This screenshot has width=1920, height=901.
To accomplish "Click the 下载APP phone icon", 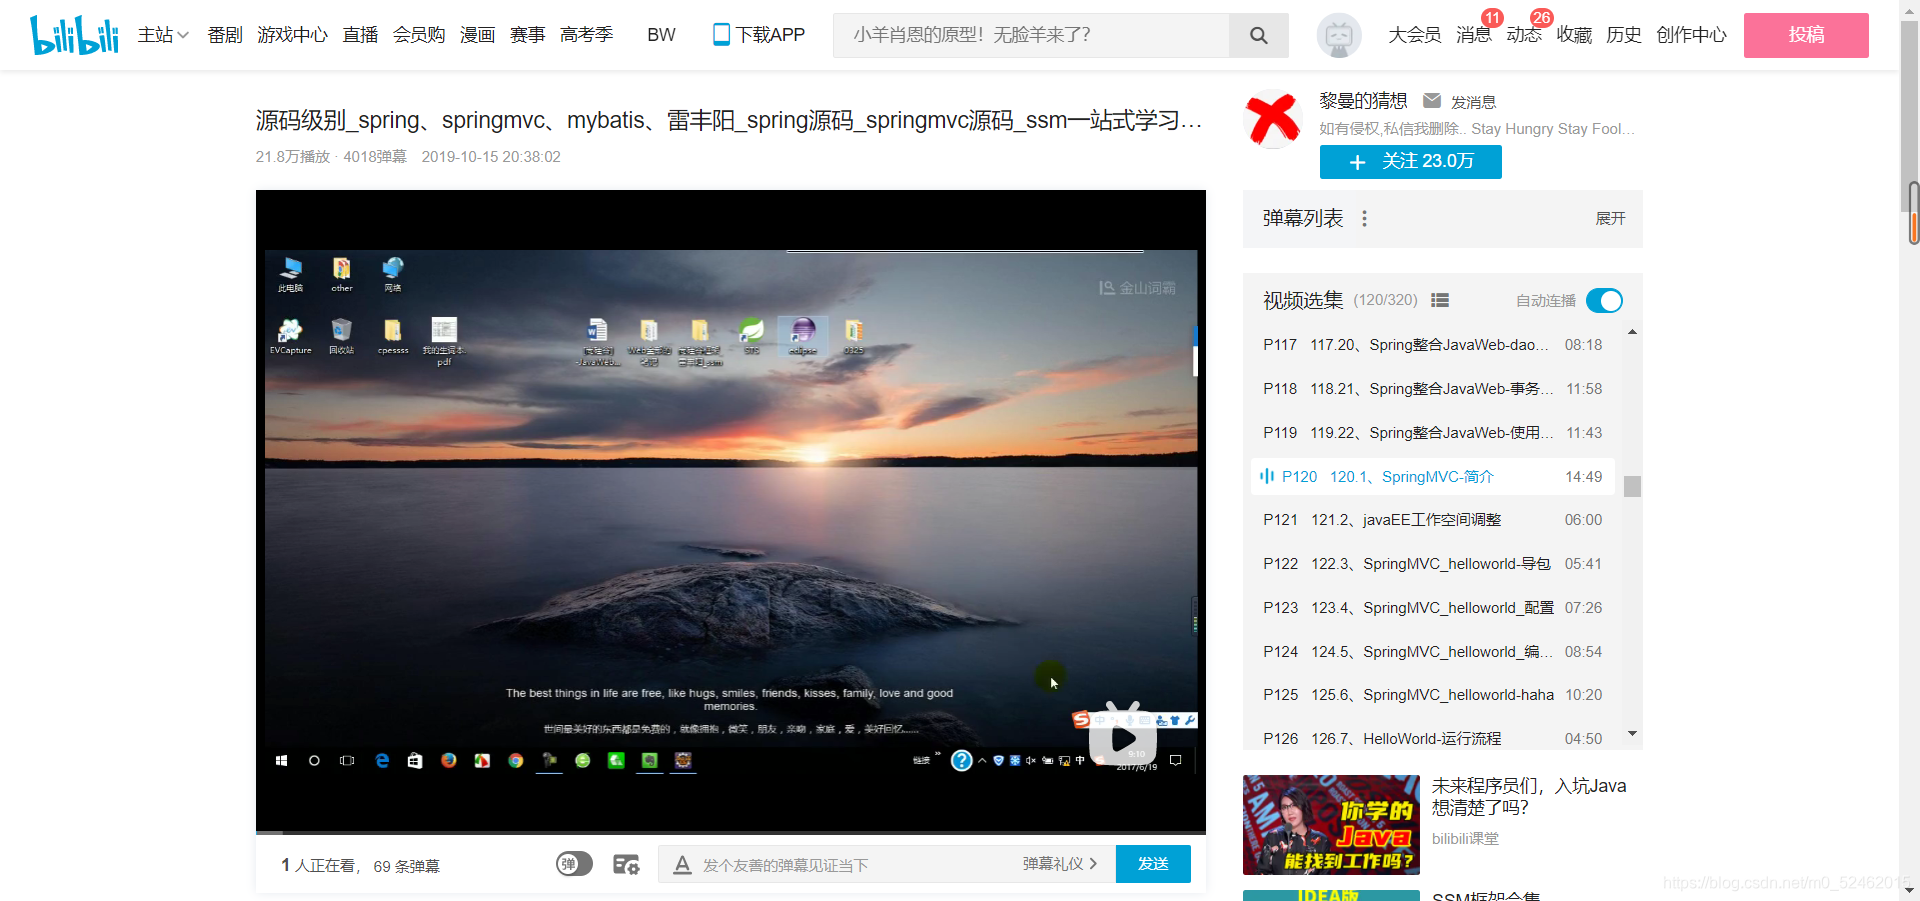I will 721,35.
